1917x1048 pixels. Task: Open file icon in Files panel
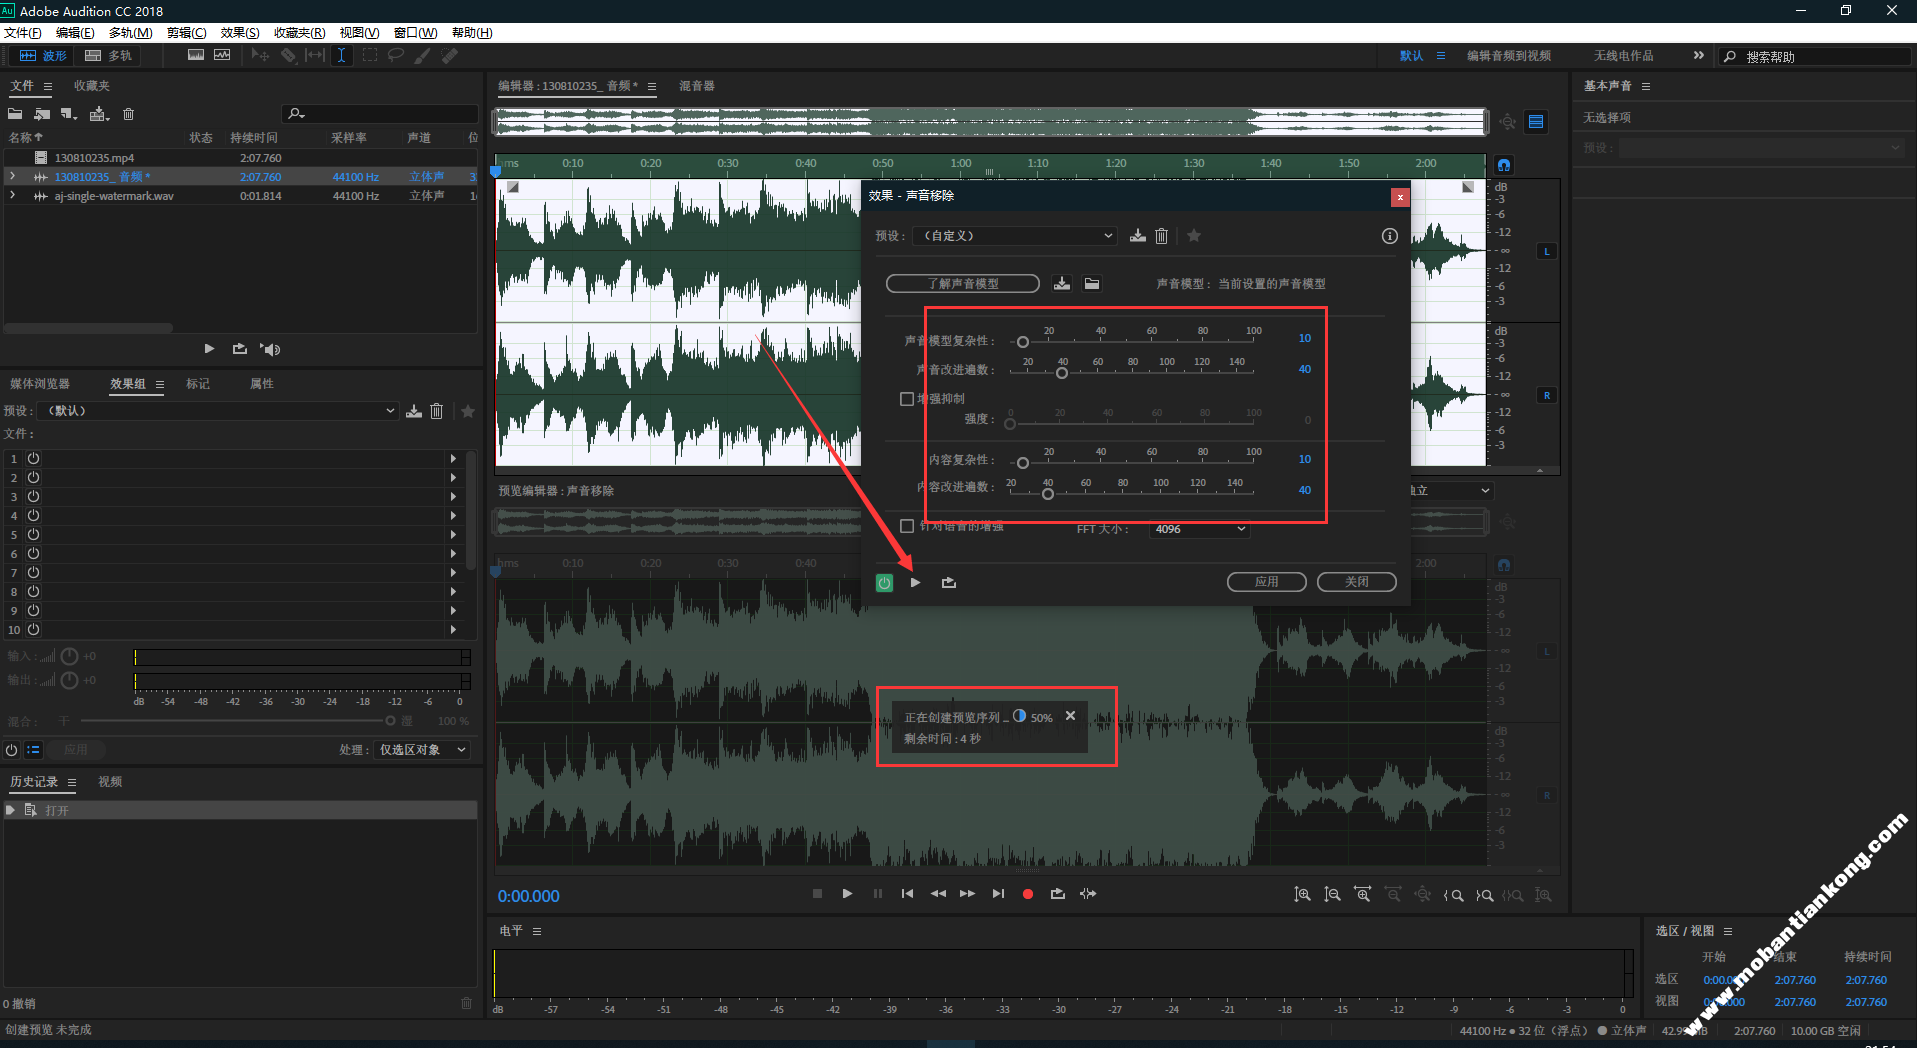(x=15, y=114)
